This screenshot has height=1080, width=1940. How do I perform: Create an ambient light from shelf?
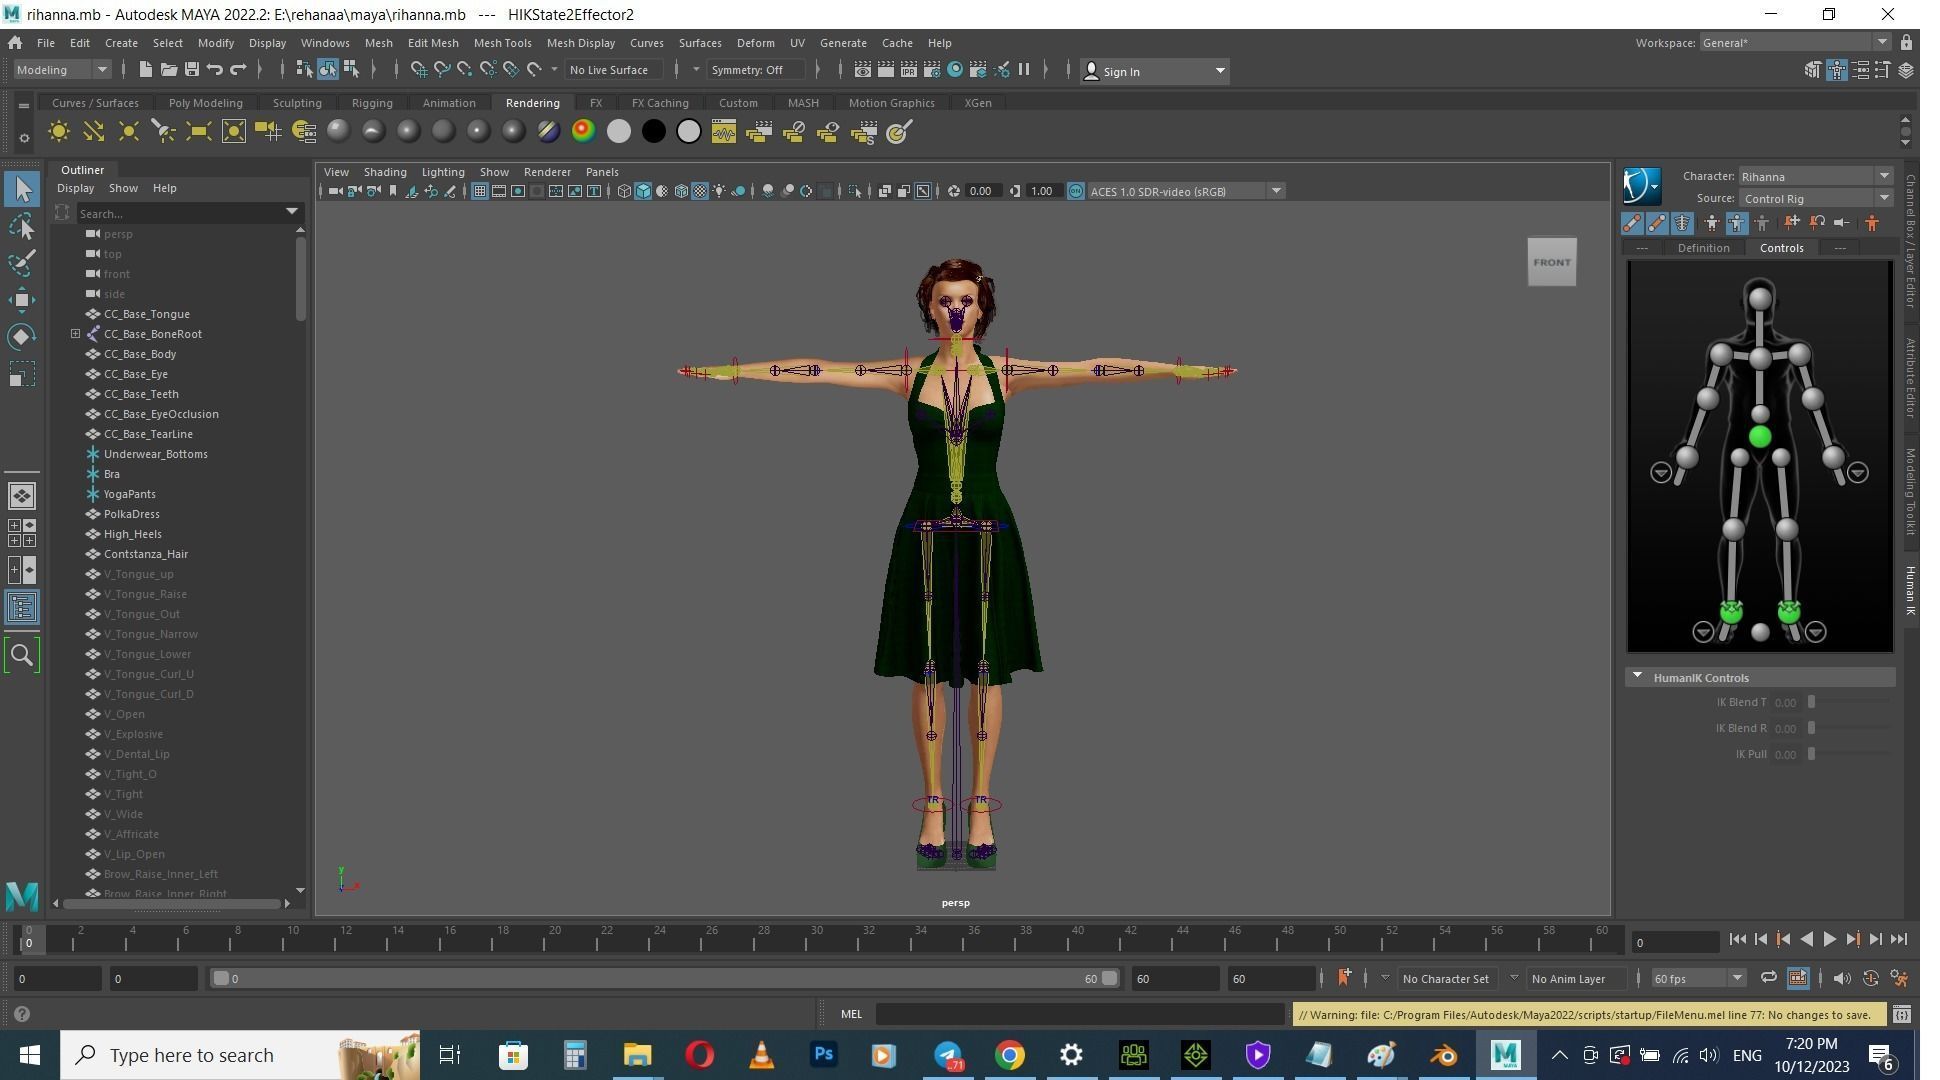59,132
